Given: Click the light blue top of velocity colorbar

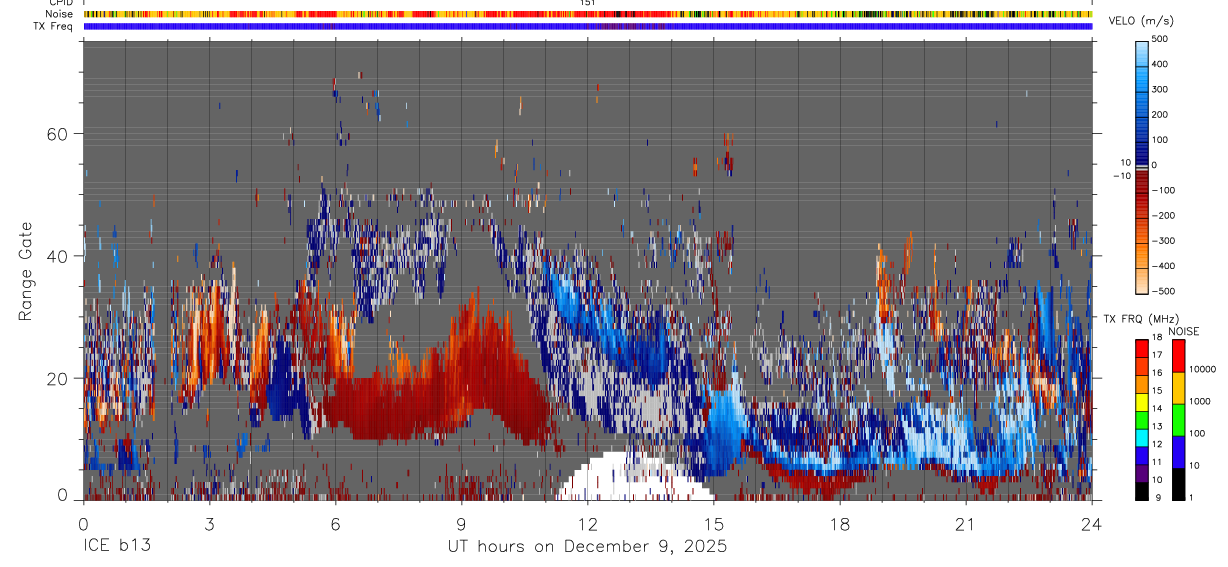Looking at the screenshot, I should [1143, 55].
